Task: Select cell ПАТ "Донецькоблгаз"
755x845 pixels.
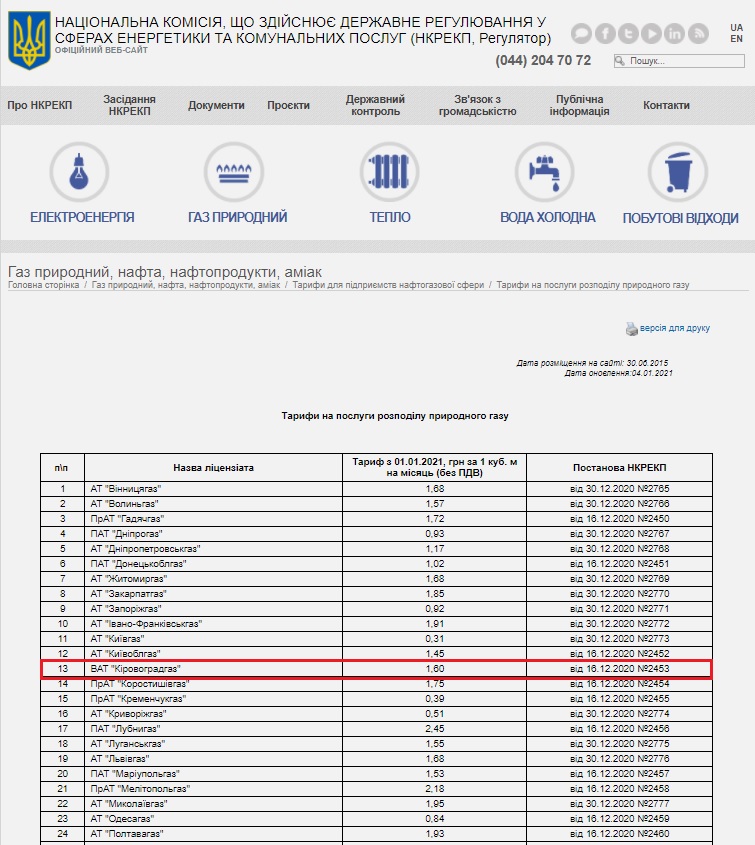Action: coord(213,564)
